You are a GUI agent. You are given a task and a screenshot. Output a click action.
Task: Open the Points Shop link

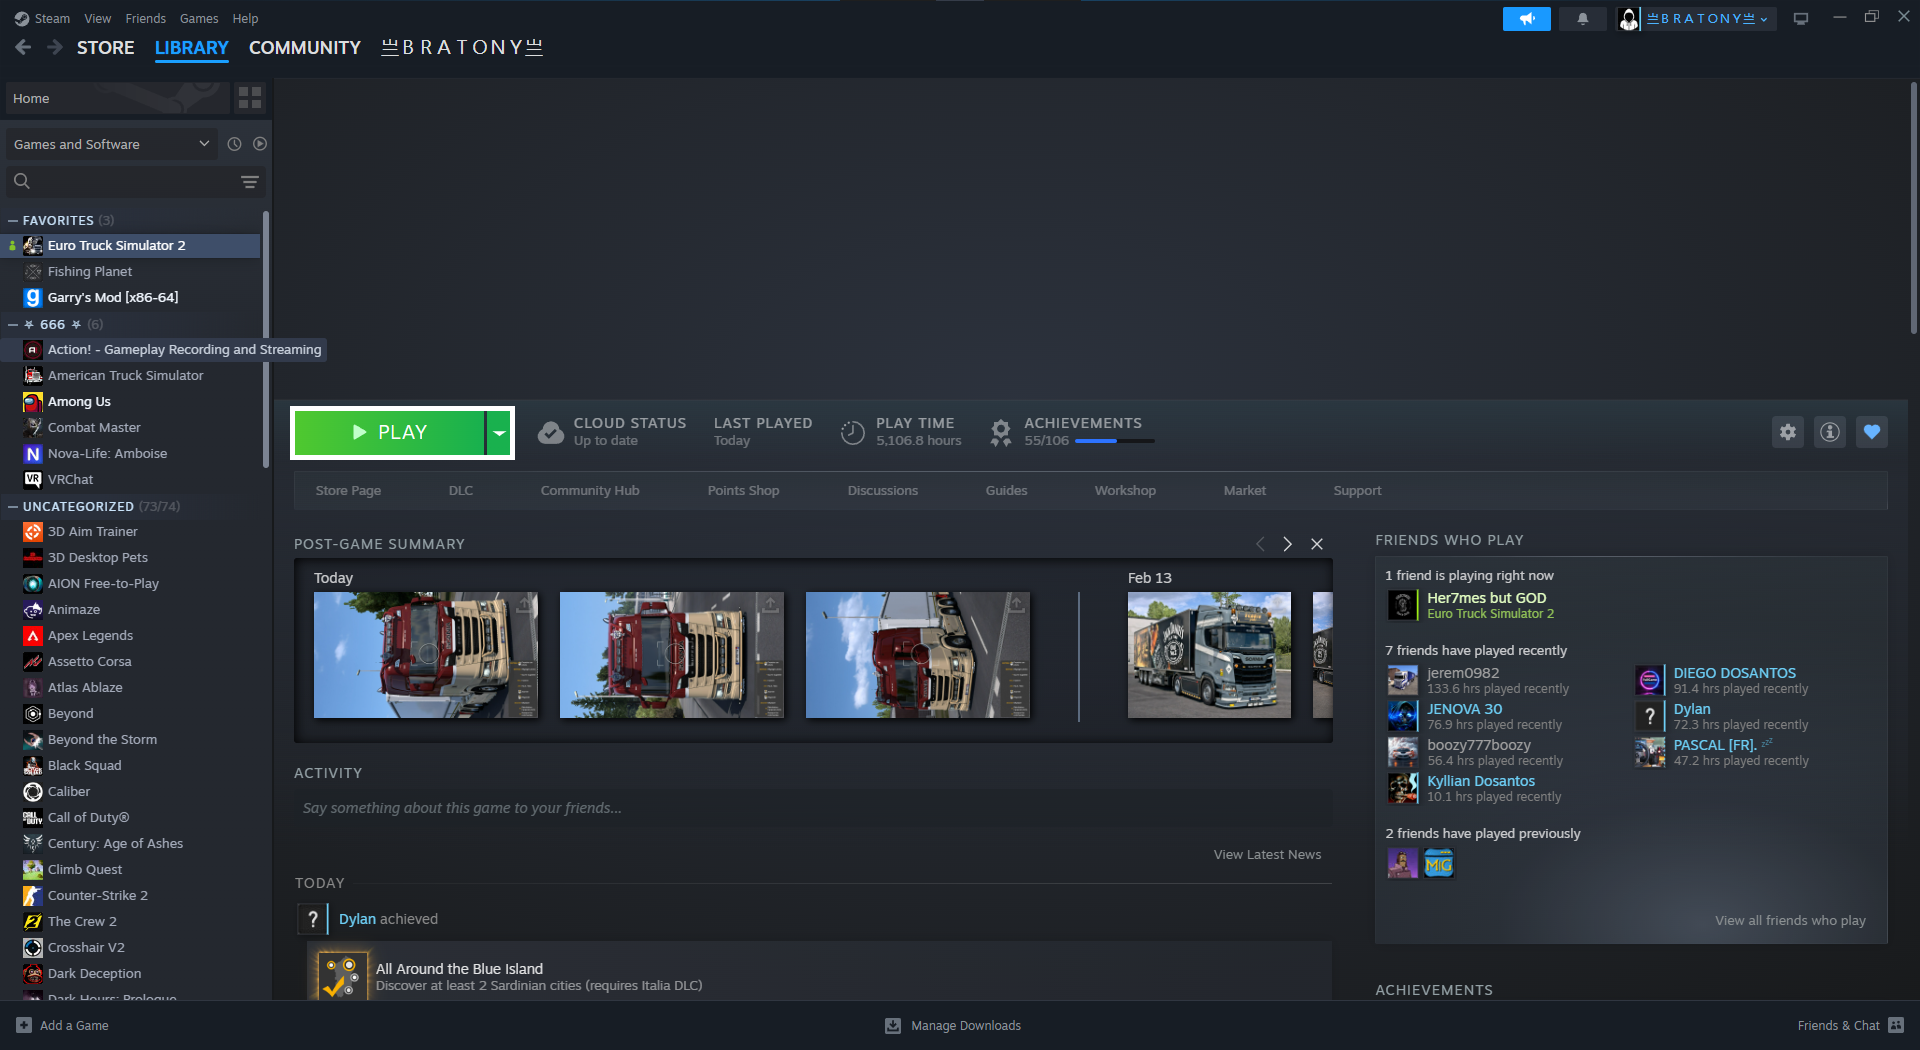tap(743, 490)
